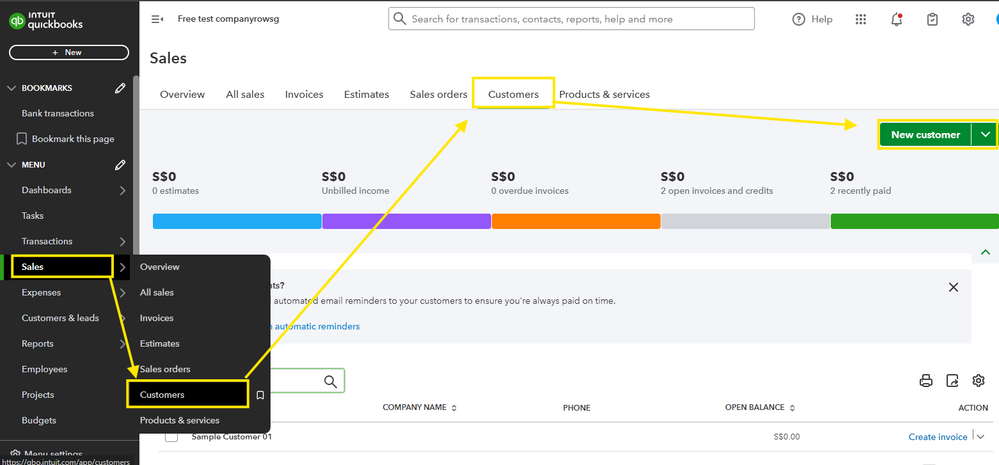Open Create invoice action dropdown arrow
Viewport: 999px width, 465px height.
pyautogui.click(x=981, y=437)
